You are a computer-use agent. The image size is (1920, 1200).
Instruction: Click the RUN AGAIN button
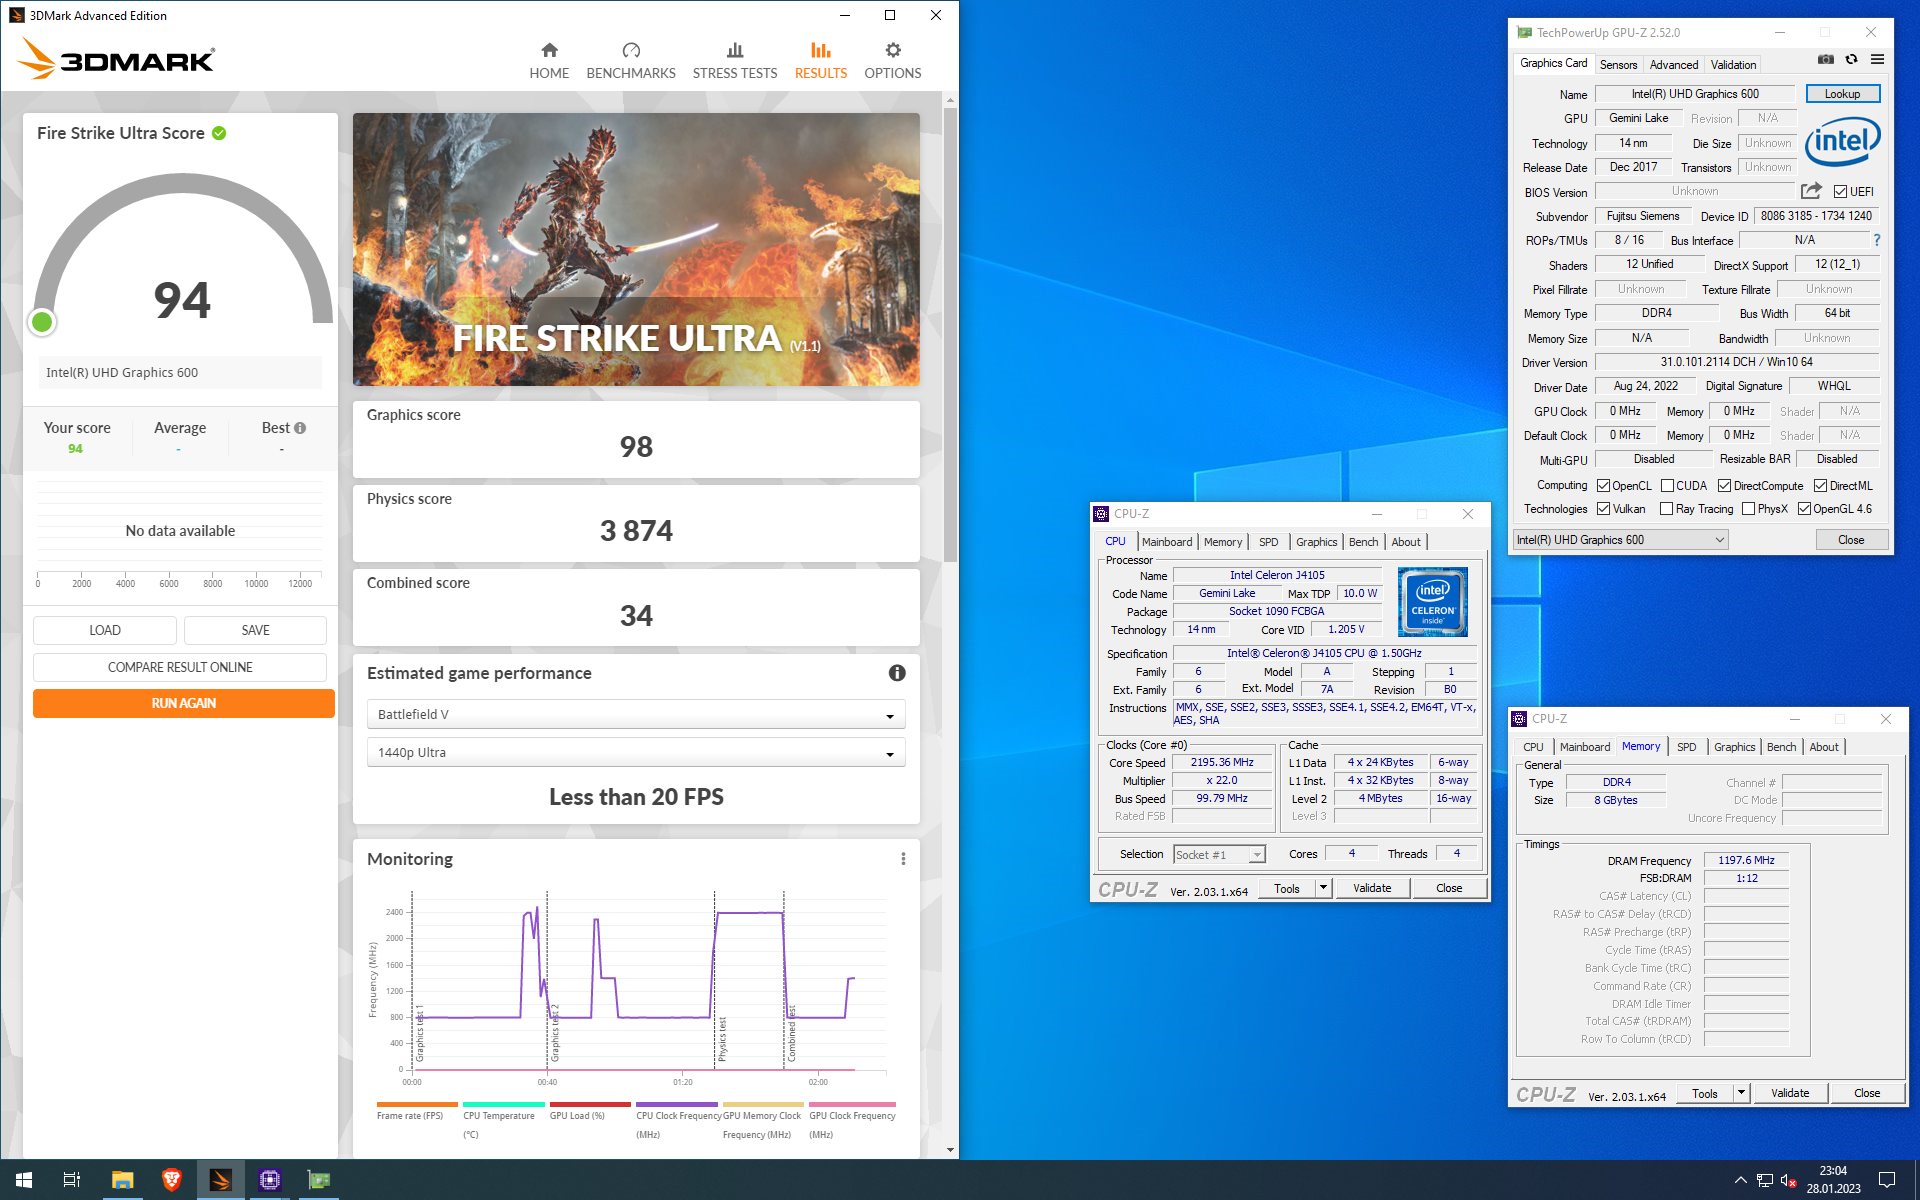pos(184,703)
